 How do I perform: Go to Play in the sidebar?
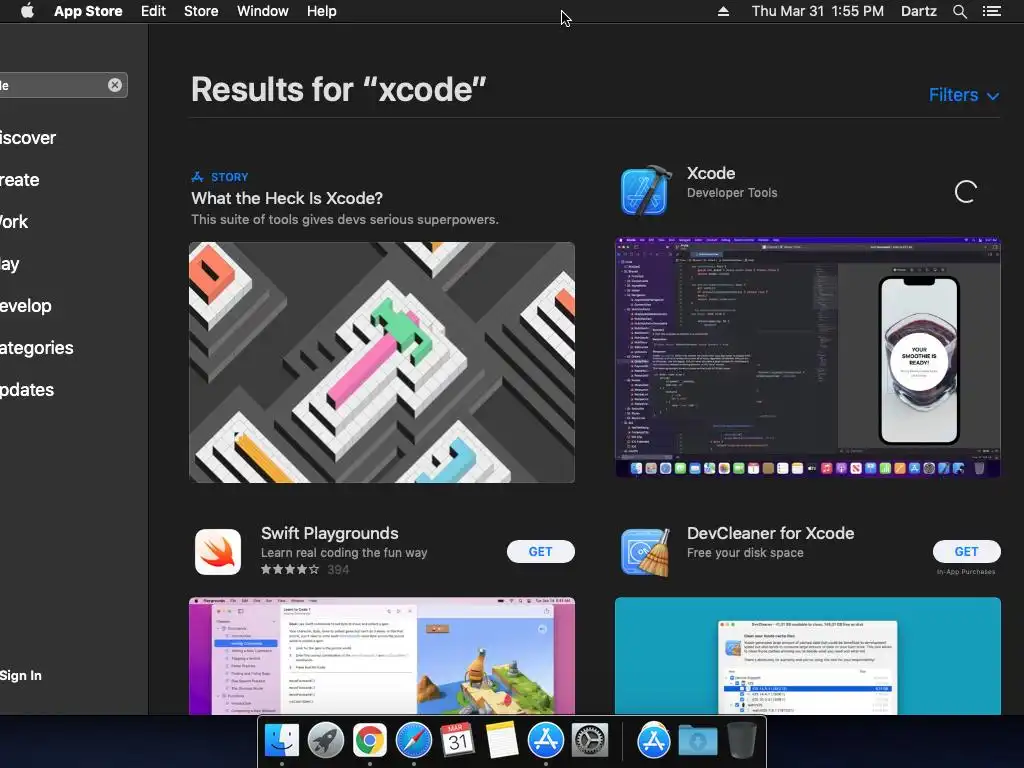pos(10,264)
